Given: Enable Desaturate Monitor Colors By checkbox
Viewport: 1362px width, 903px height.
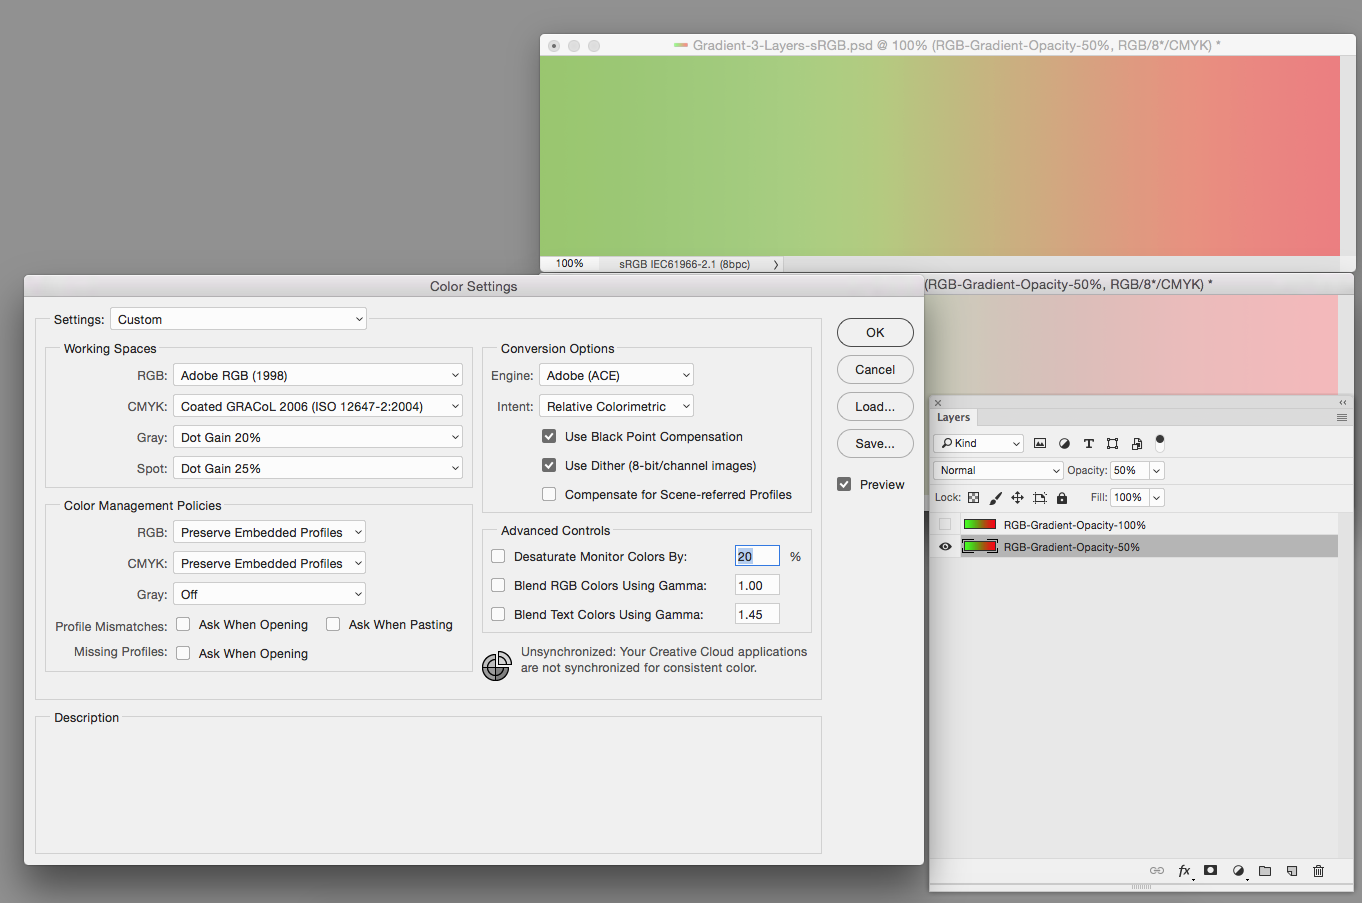Looking at the screenshot, I should pyautogui.click(x=498, y=557).
